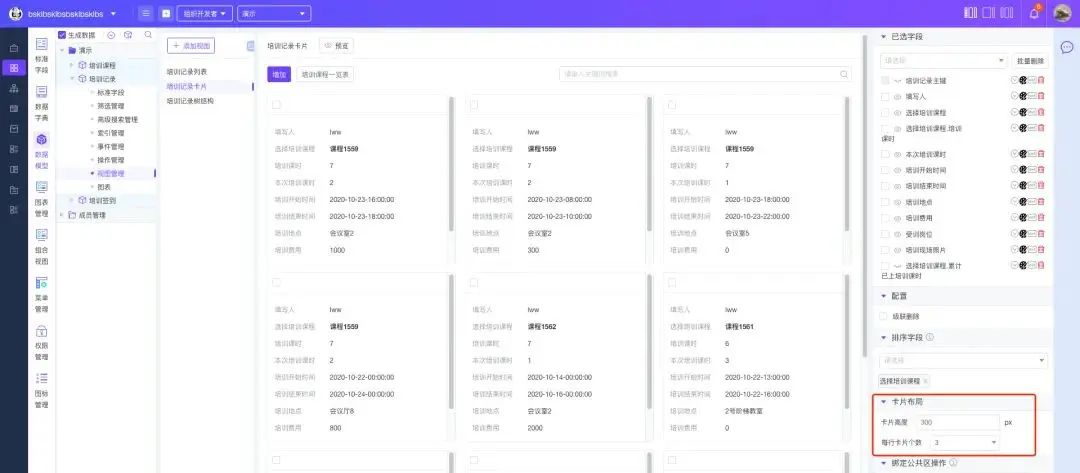This screenshot has width=1080, height=473.
Task: Click the keyword search input field
Action: [705, 74]
